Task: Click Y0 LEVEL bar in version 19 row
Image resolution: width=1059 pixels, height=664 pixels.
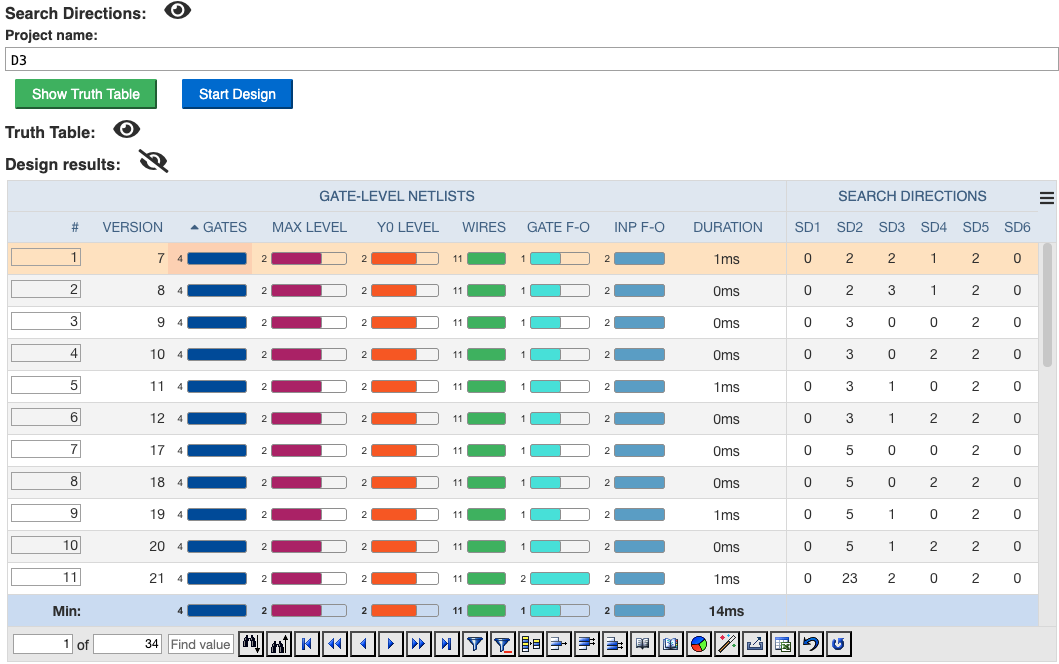Action: [405, 515]
